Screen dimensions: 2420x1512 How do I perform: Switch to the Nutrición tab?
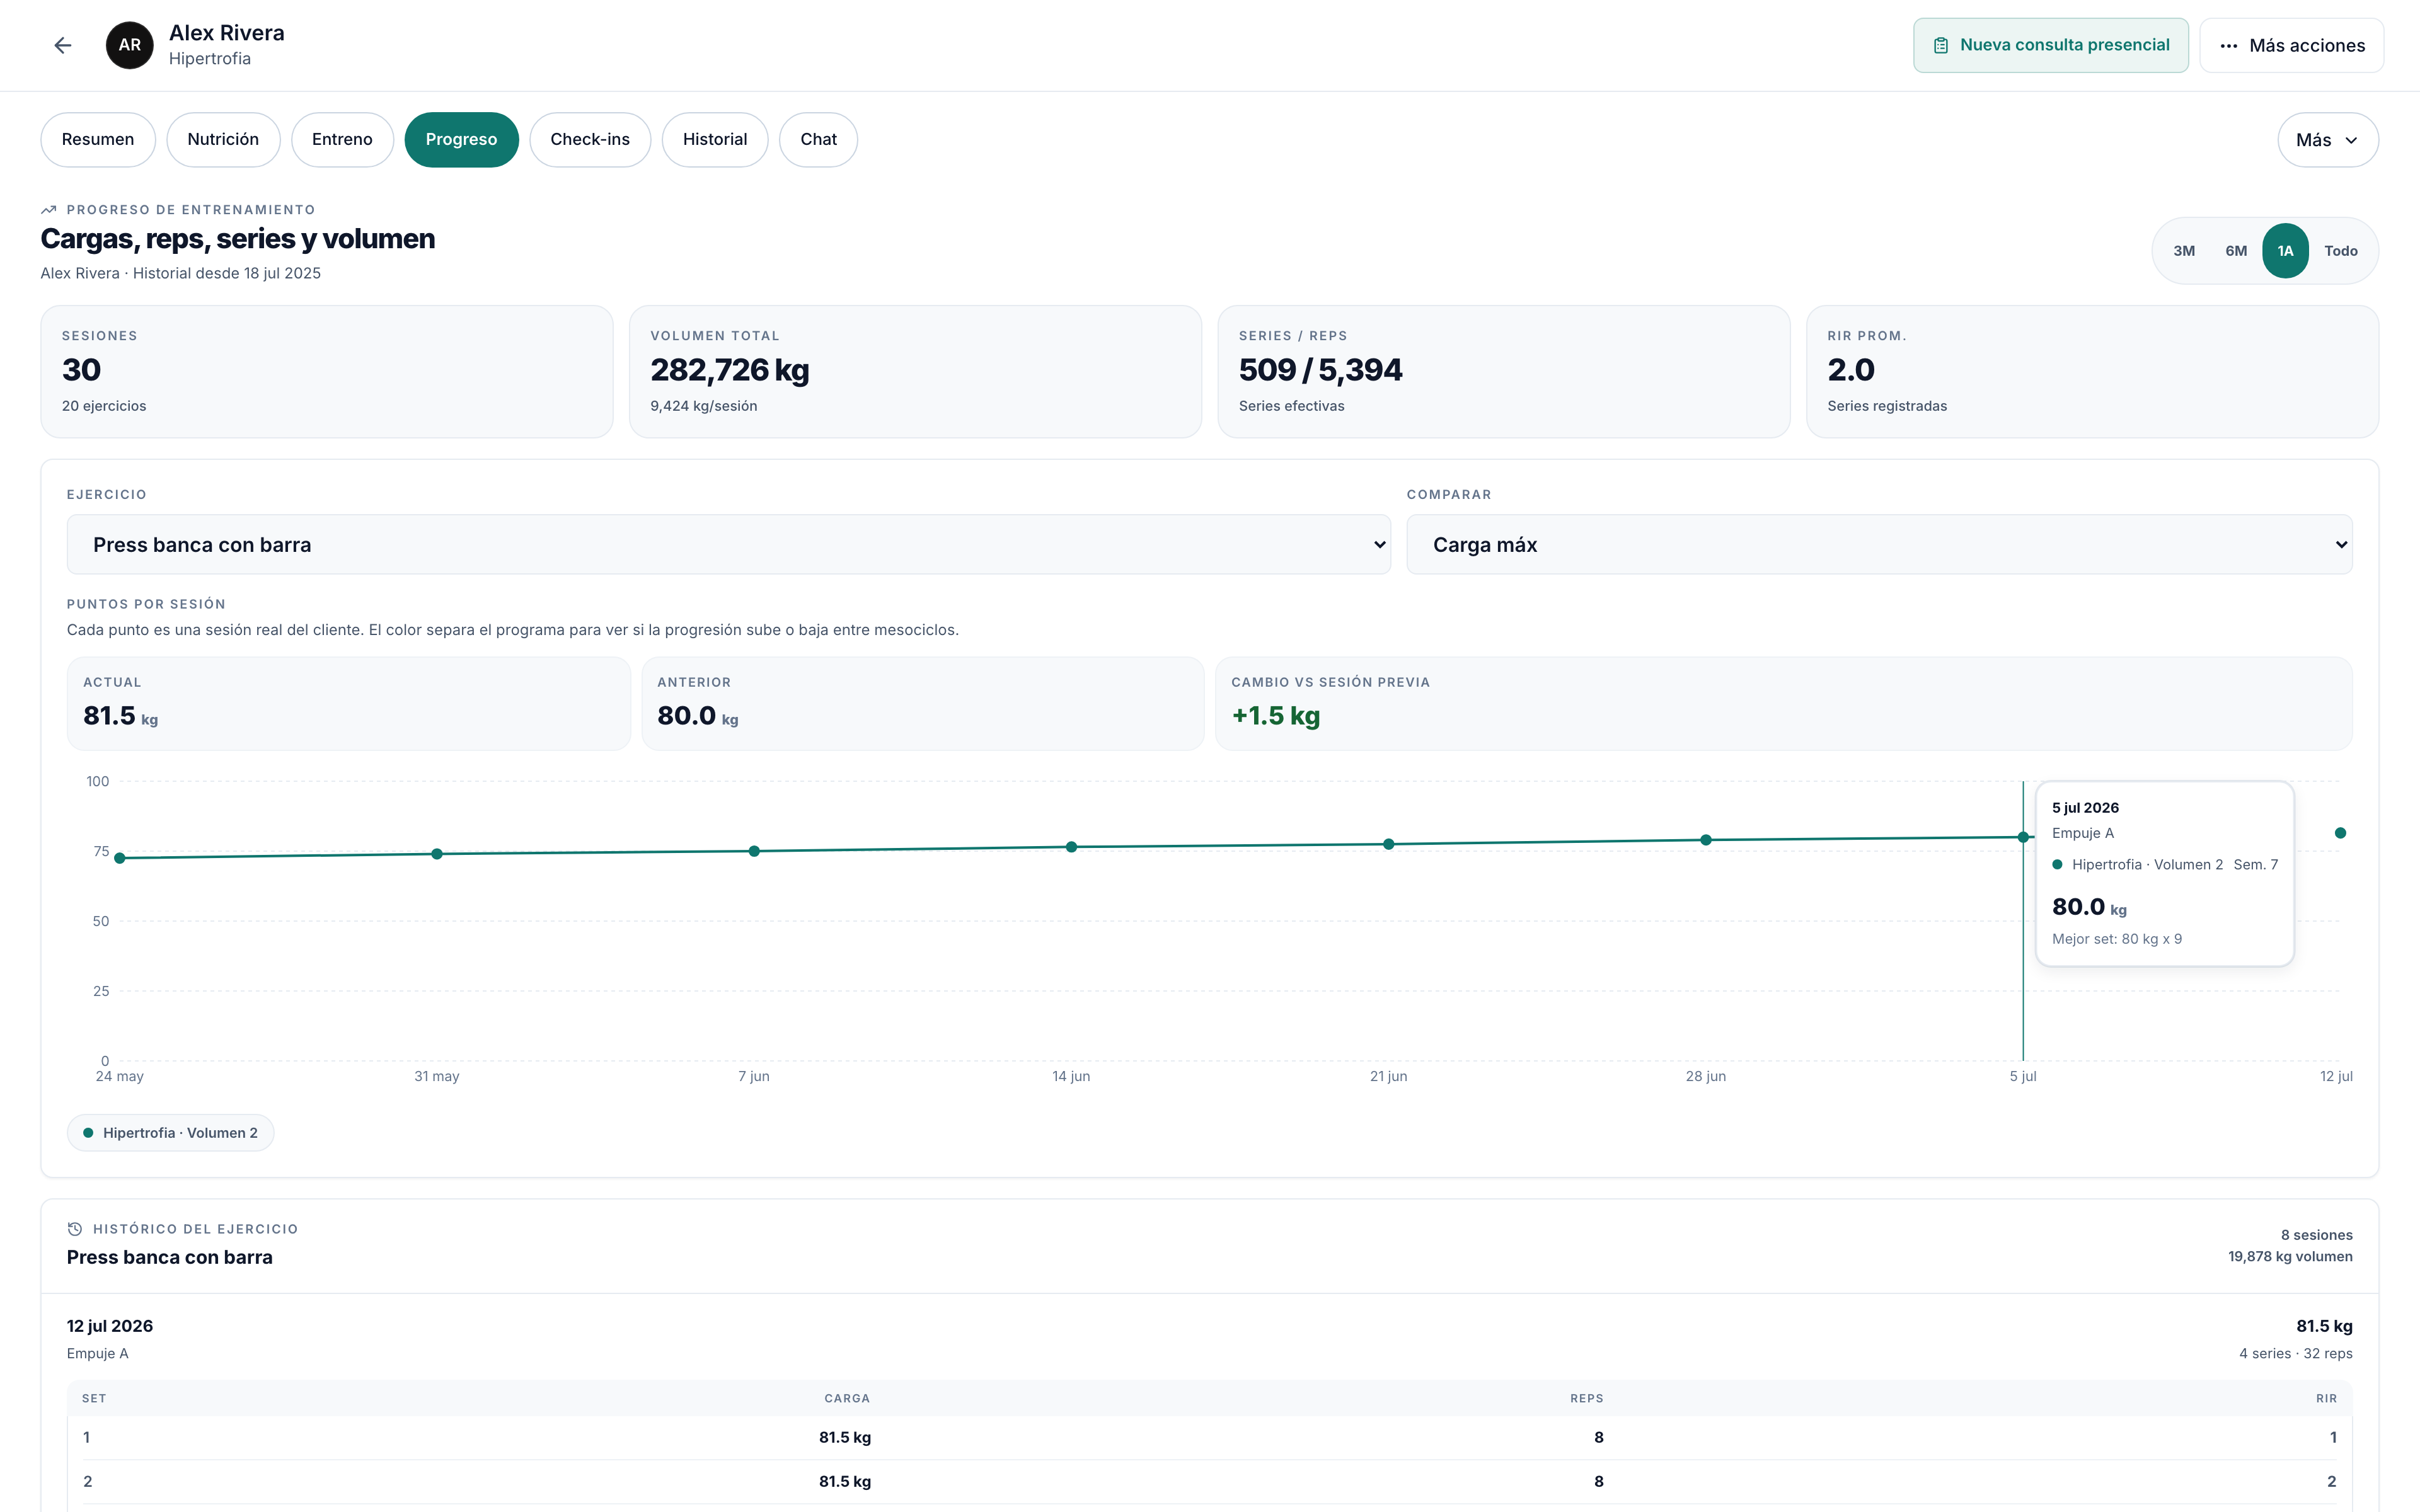click(223, 140)
